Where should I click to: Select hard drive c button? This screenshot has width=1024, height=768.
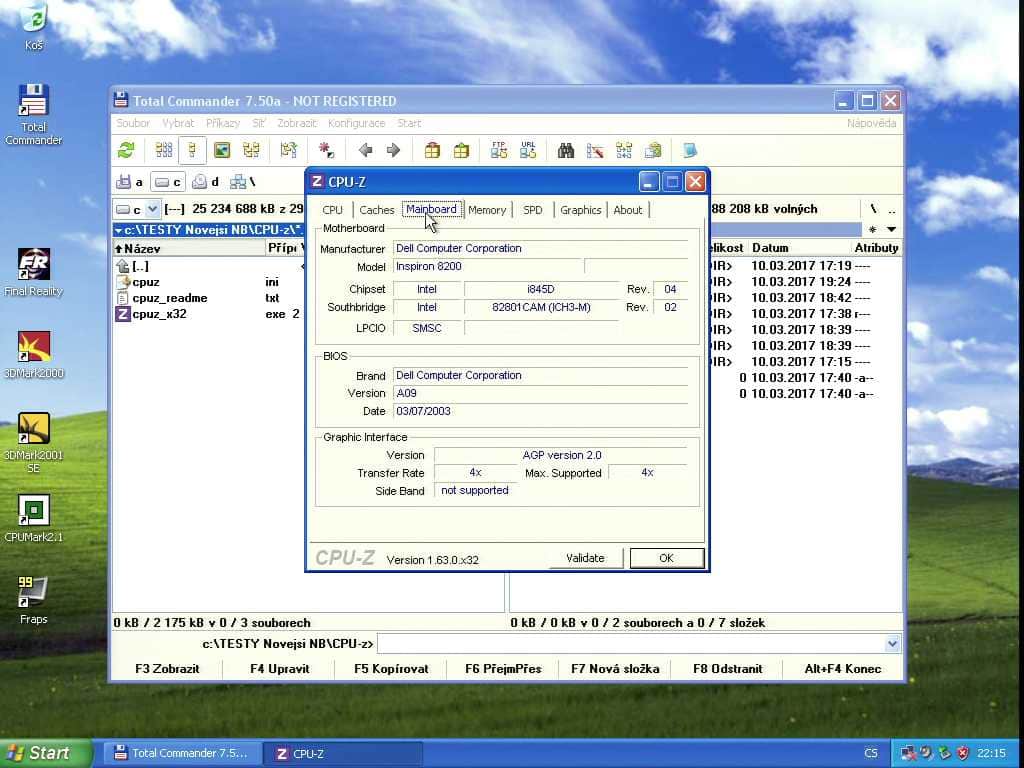pyautogui.click(x=168, y=182)
